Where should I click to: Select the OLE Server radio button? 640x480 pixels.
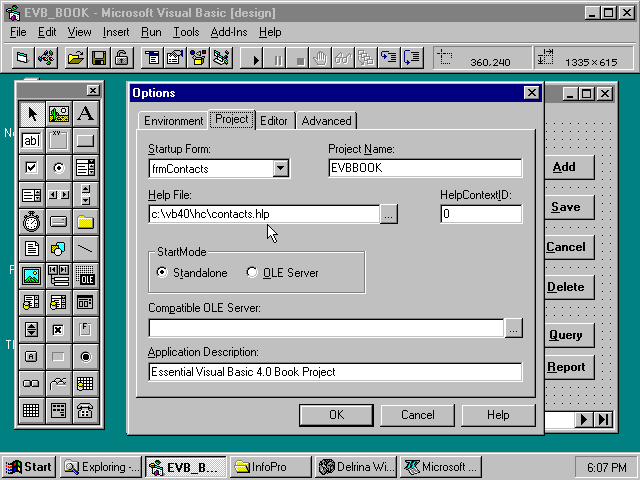click(x=252, y=272)
